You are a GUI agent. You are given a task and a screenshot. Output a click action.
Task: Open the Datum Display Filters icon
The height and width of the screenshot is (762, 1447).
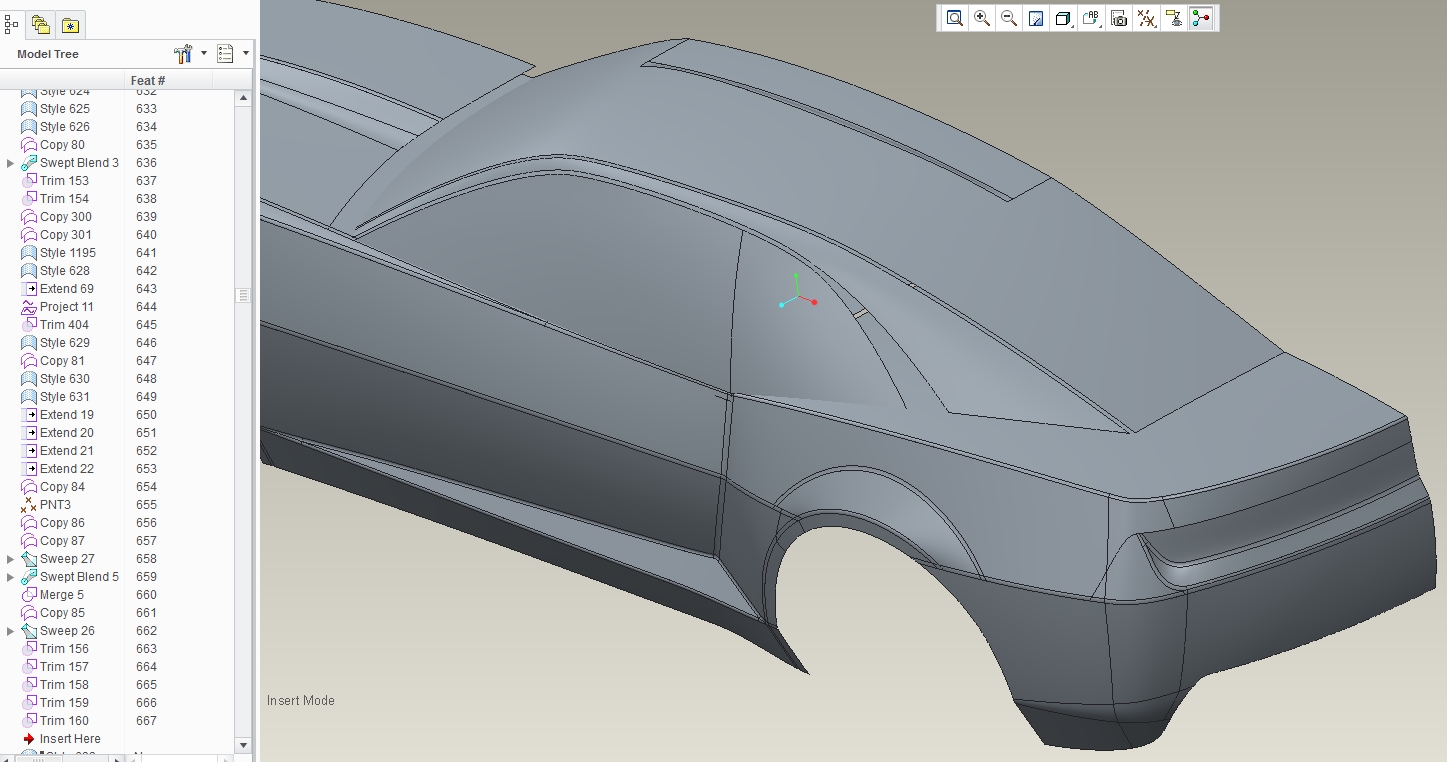(1147, 18)
